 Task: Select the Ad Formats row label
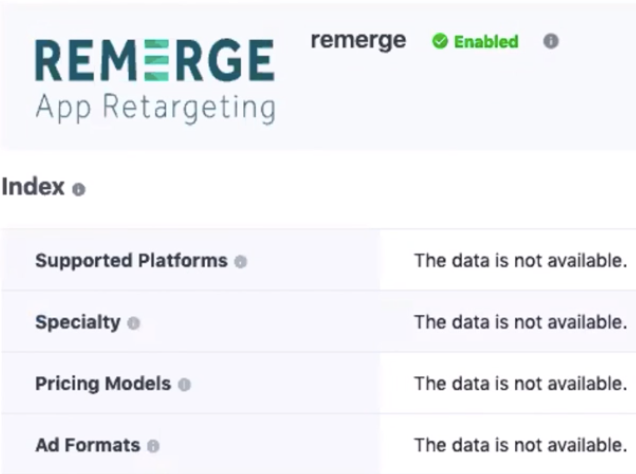coord(87,445)
